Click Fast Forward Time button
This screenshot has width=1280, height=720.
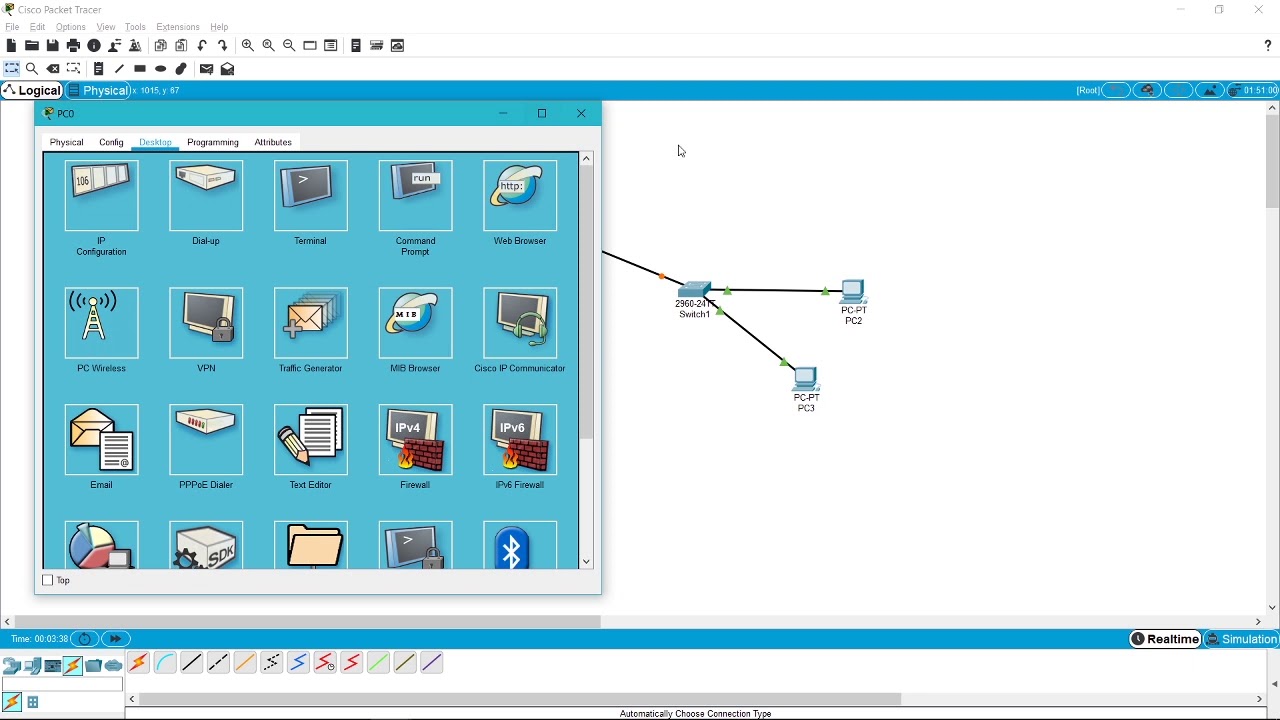(116, 640)
